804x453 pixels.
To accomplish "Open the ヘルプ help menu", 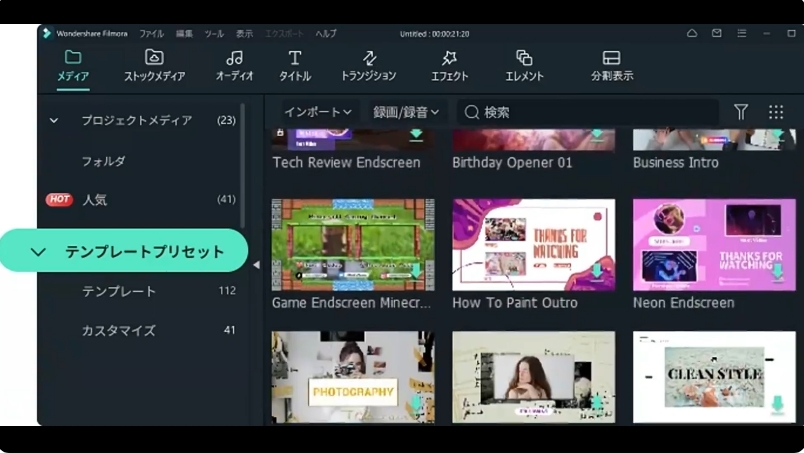I will point(326,33).
